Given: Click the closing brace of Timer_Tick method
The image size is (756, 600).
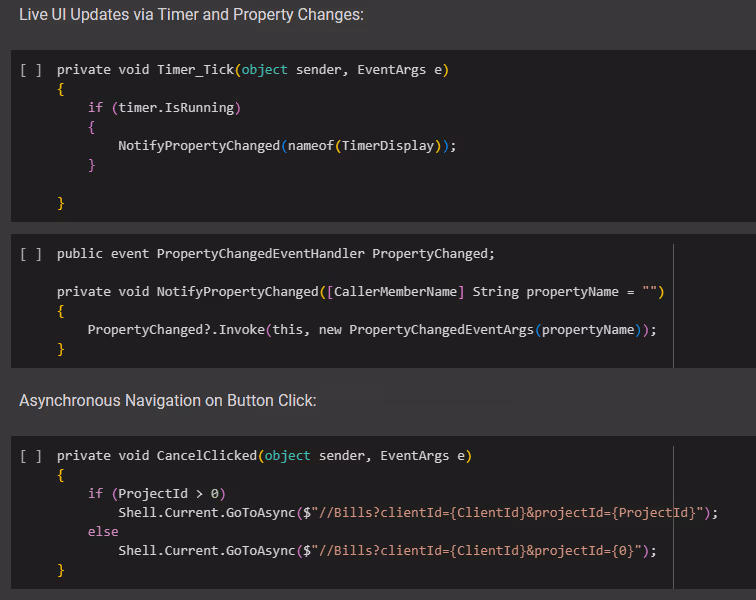Looking at the screenshot, I should point(61,203).
